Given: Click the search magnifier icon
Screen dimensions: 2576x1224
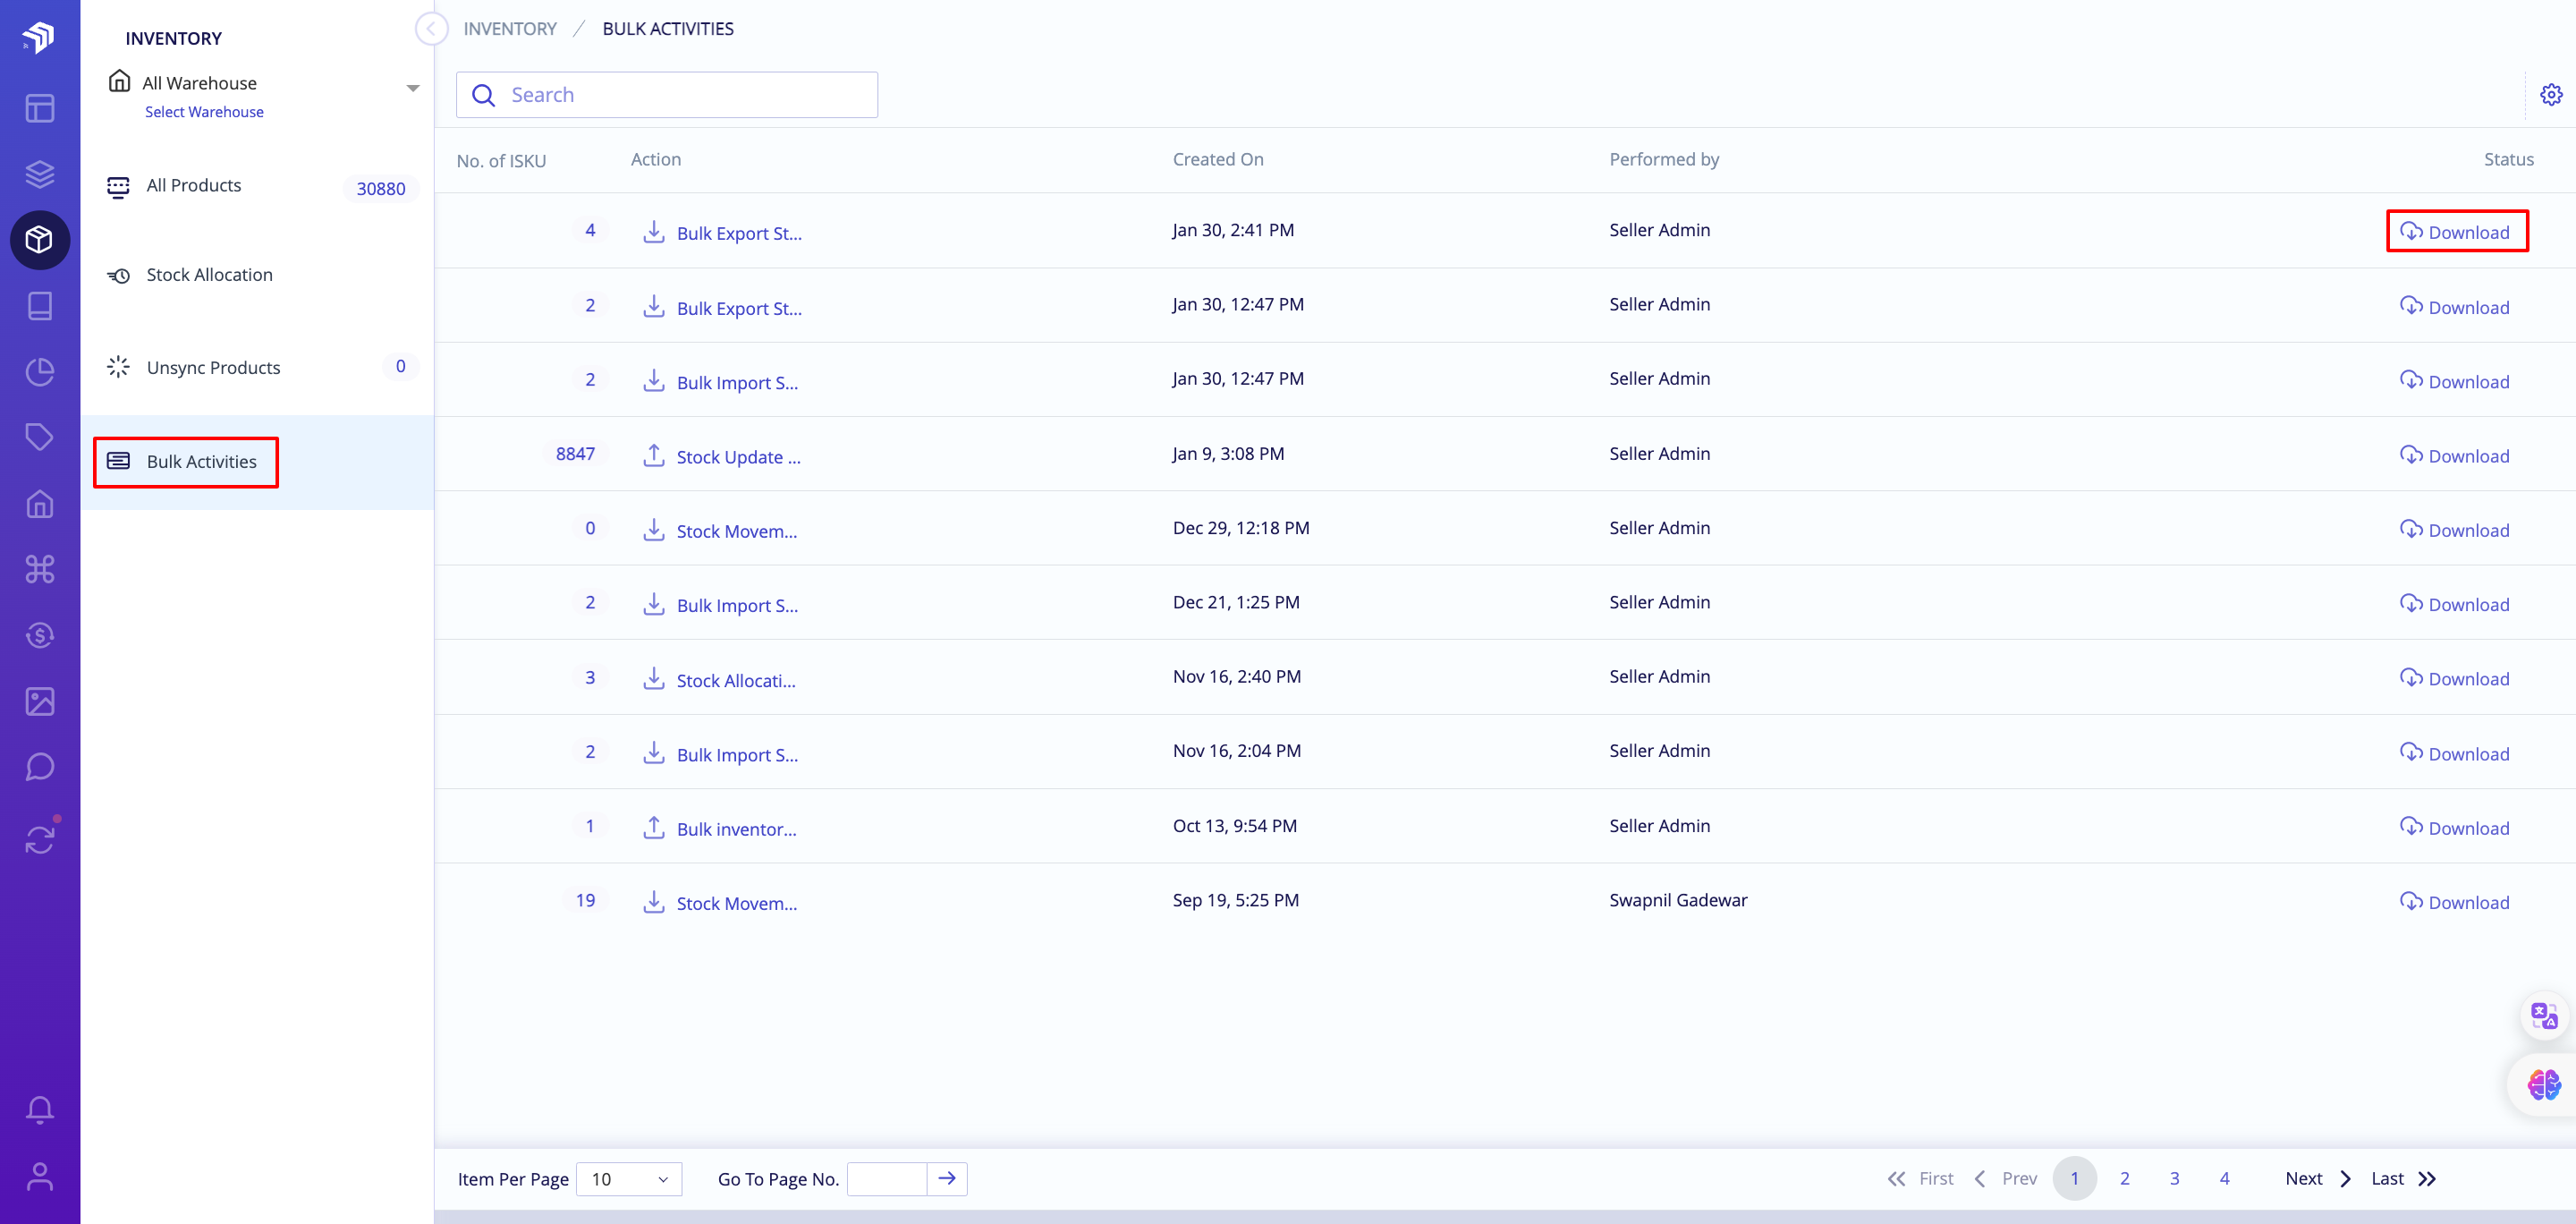Looking at the screenshot, I should click(484, 95).
